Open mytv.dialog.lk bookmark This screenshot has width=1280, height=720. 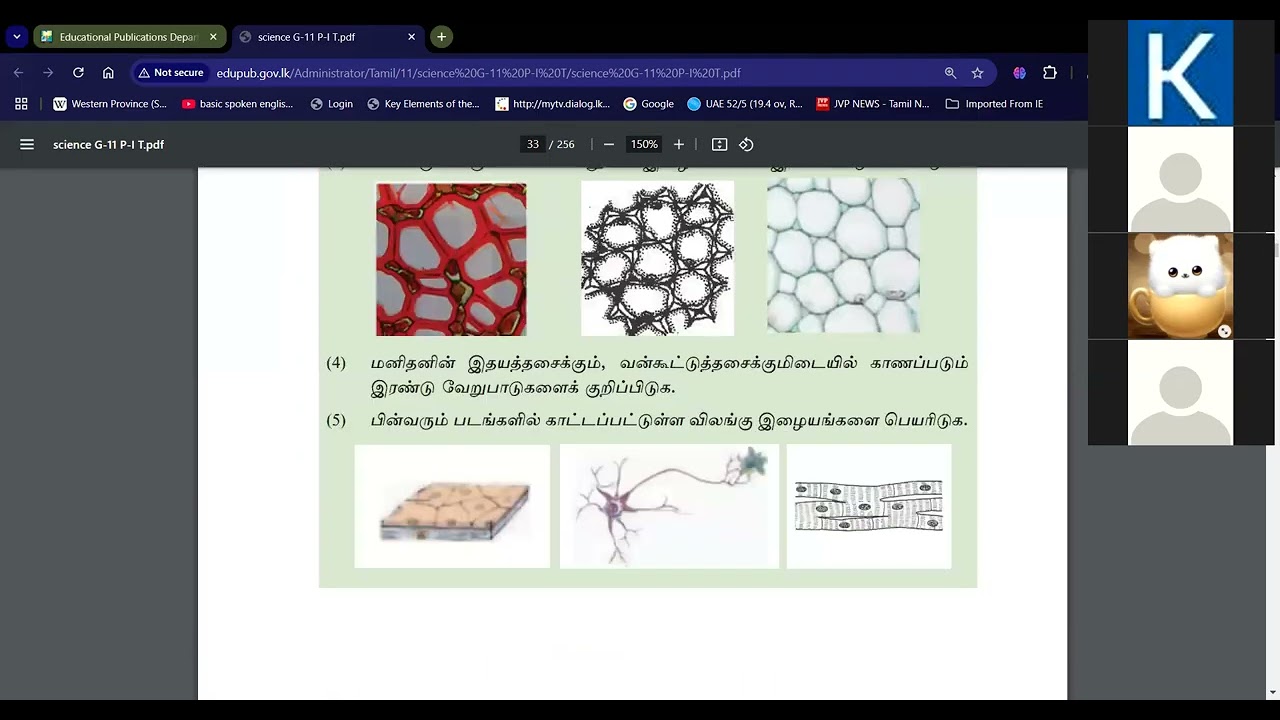tap(552, 104)
